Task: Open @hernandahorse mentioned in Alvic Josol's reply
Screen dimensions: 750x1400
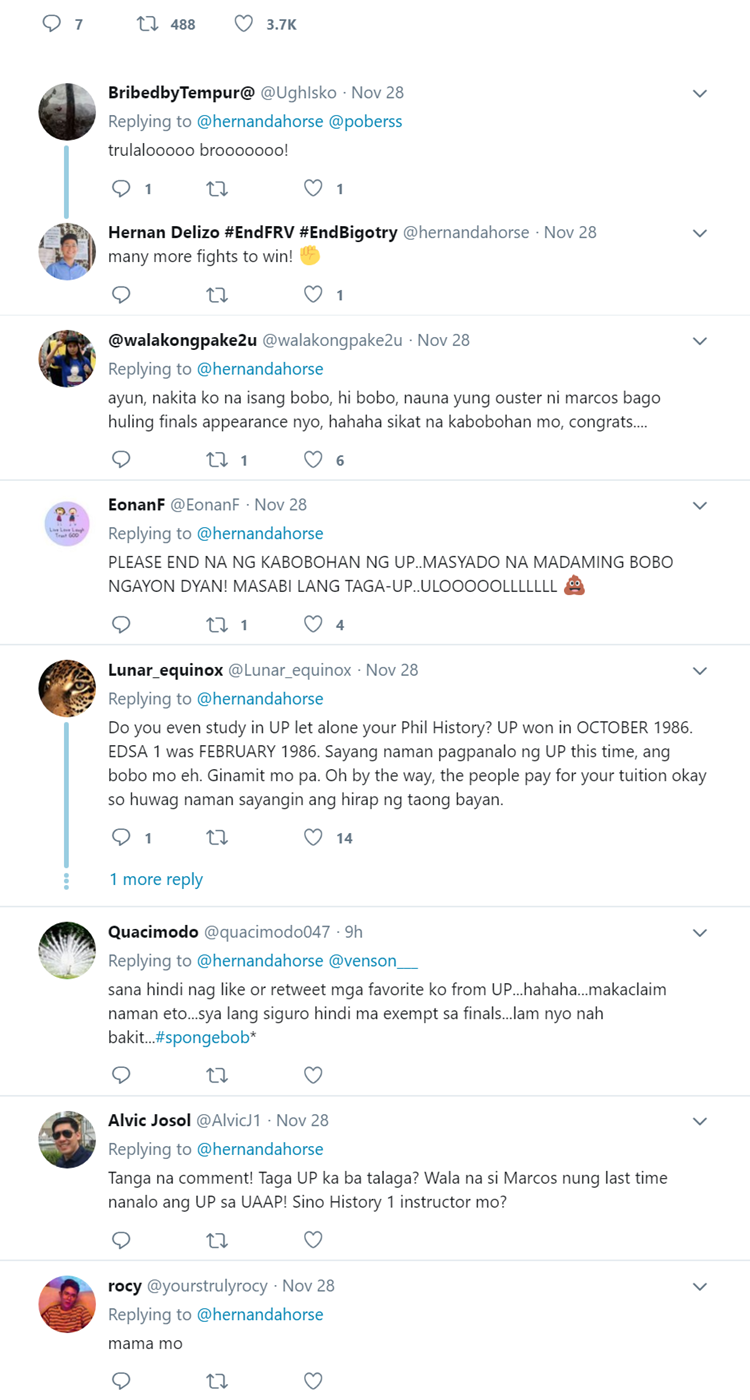Action: coord(257,1148)
